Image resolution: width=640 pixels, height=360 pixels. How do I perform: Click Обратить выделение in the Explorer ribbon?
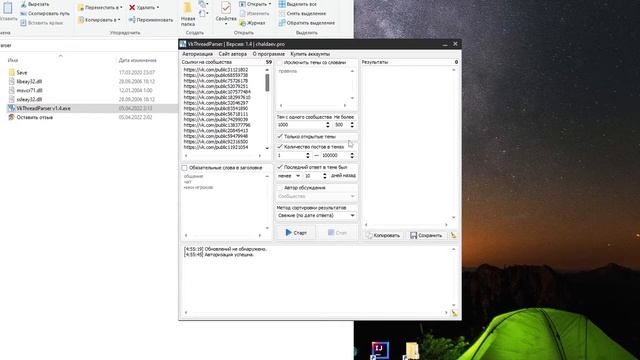click(x=307, y=23)
